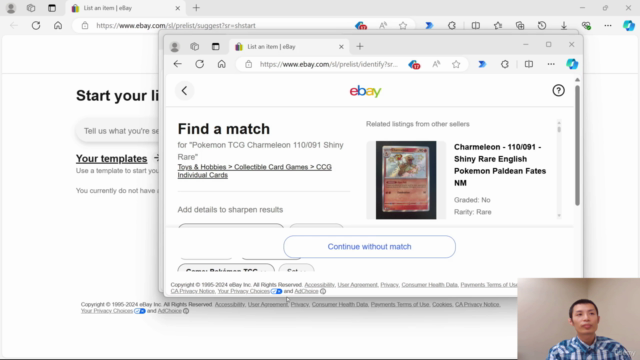Add page to favorites in front window
The width and height of the screenshot is (640, 360).
(456, 64)
